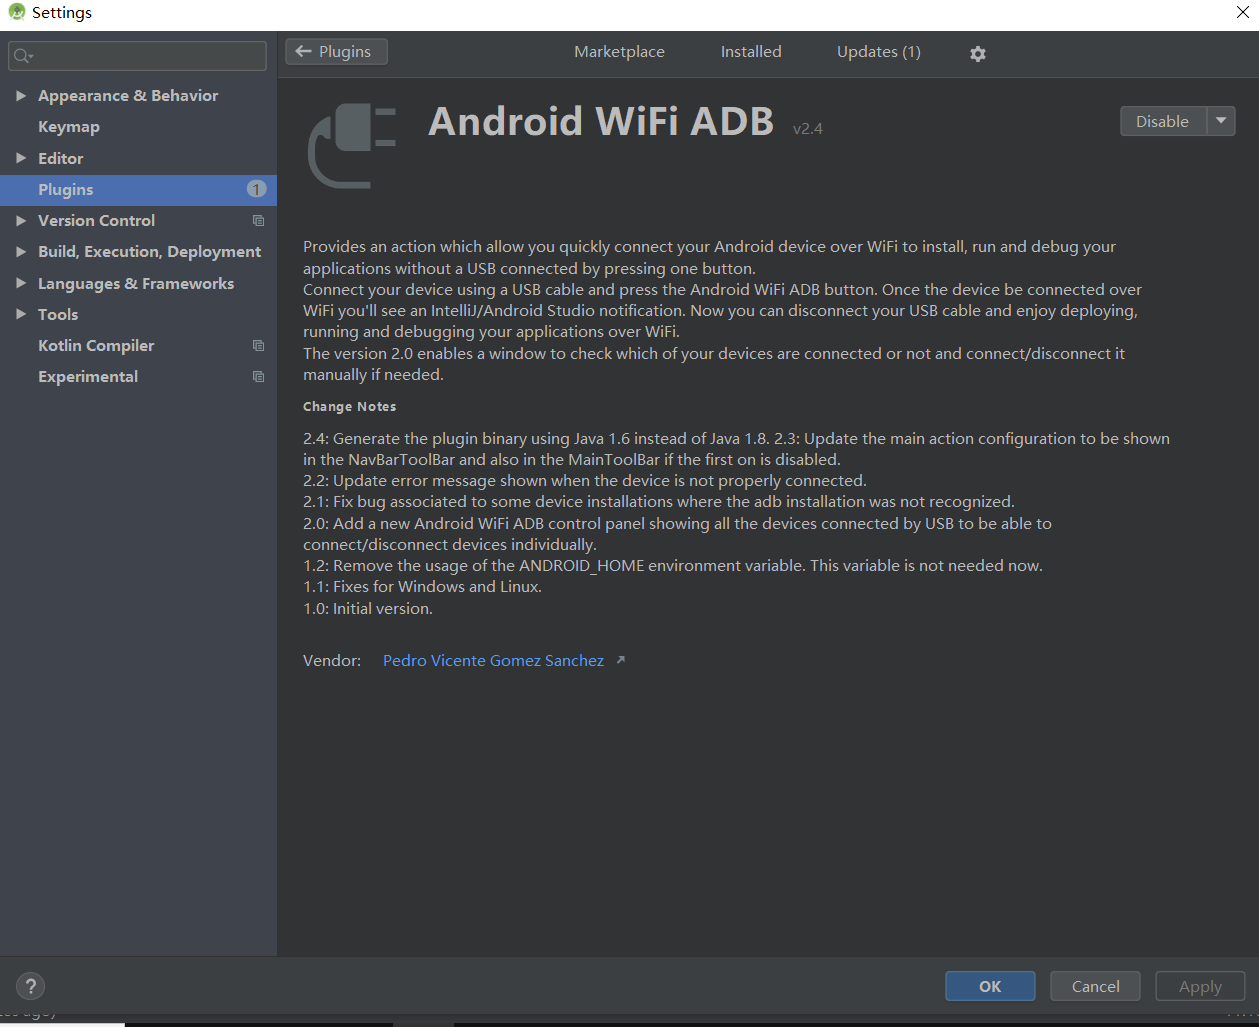Click the Android WiFi ADB title

click(x=601, y=121)
